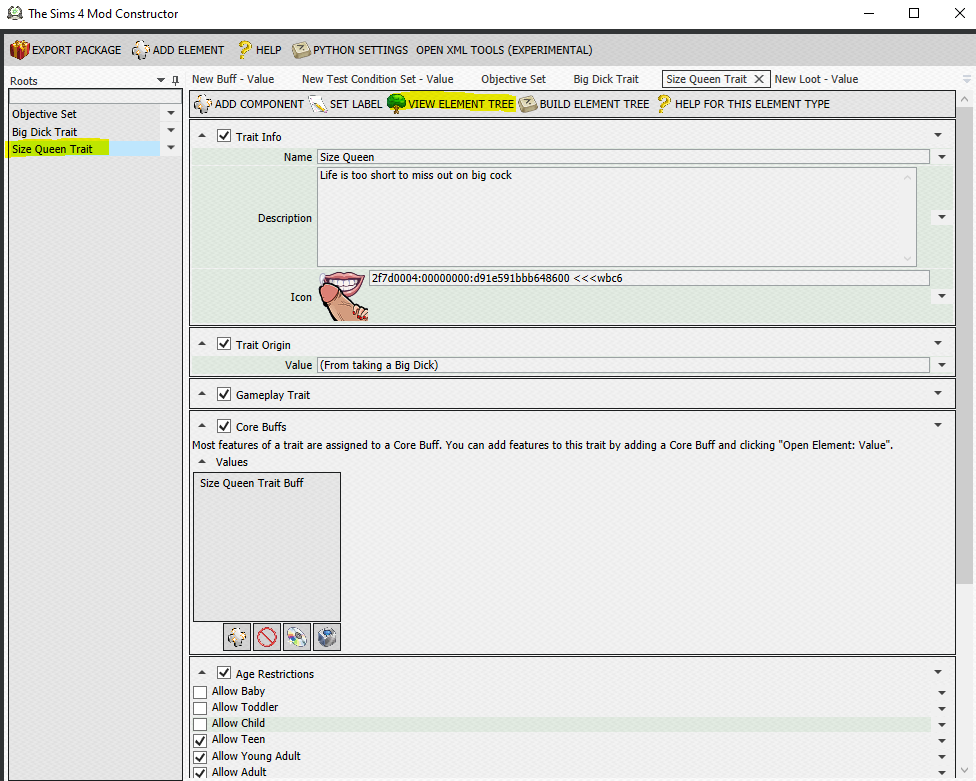Viewport: 976px width, 781px height.
Task: Toggle the Trait Info checkbox
Action: pos(224,136)
